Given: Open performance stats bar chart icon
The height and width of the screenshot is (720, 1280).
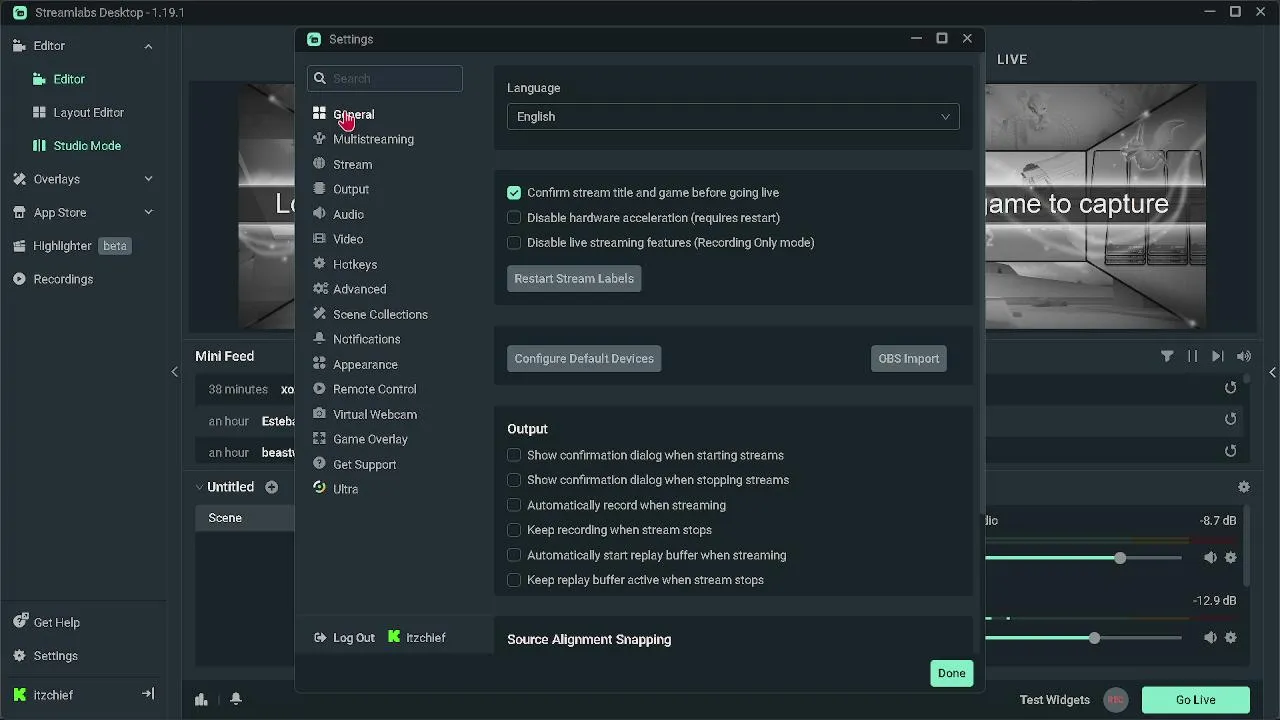Looking at the screenshot, I should click(x=201, y=699).
